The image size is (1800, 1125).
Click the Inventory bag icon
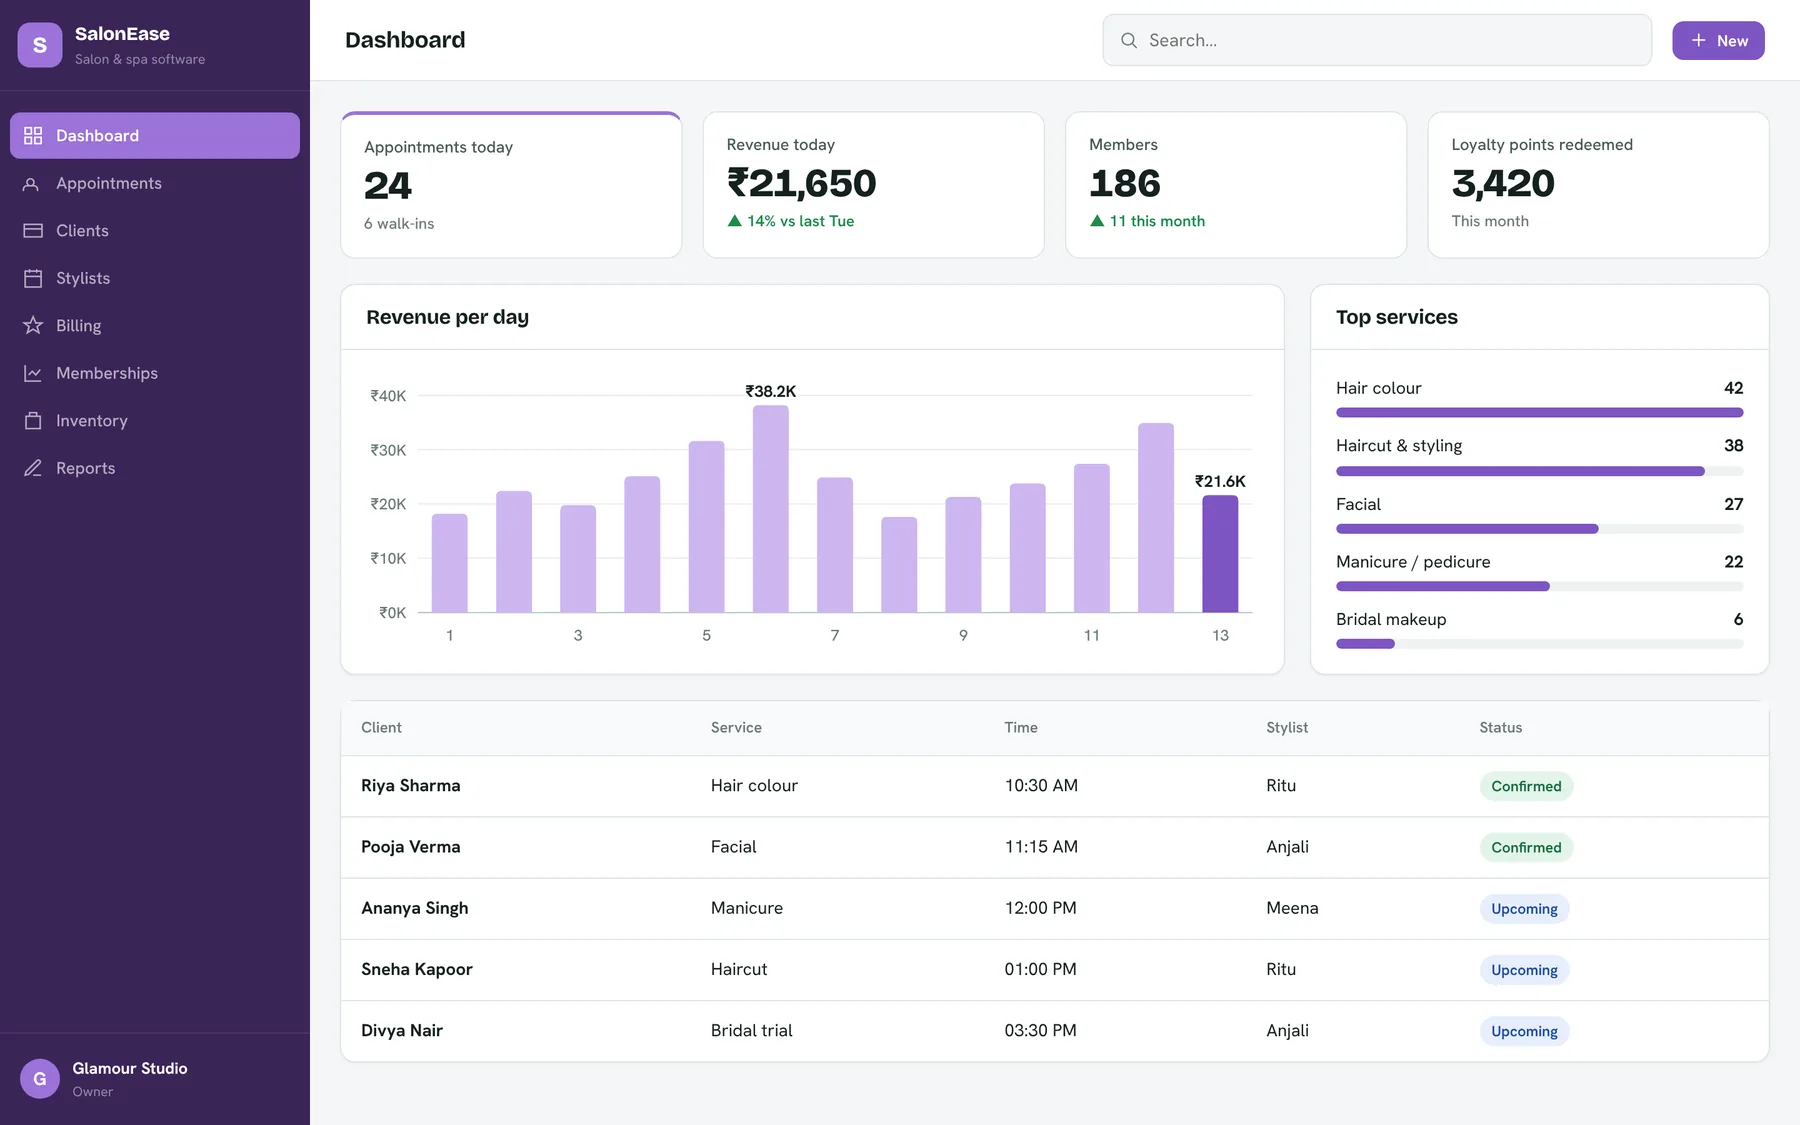pos(33,421)
